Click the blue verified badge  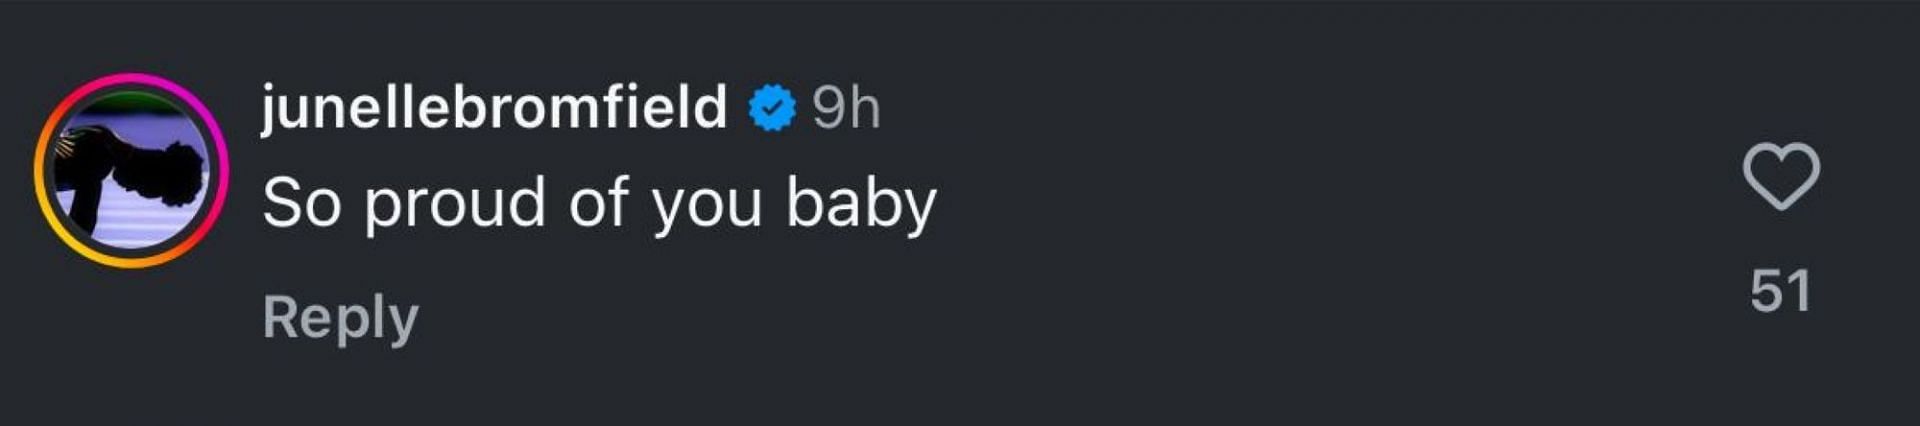coord(772,108)
